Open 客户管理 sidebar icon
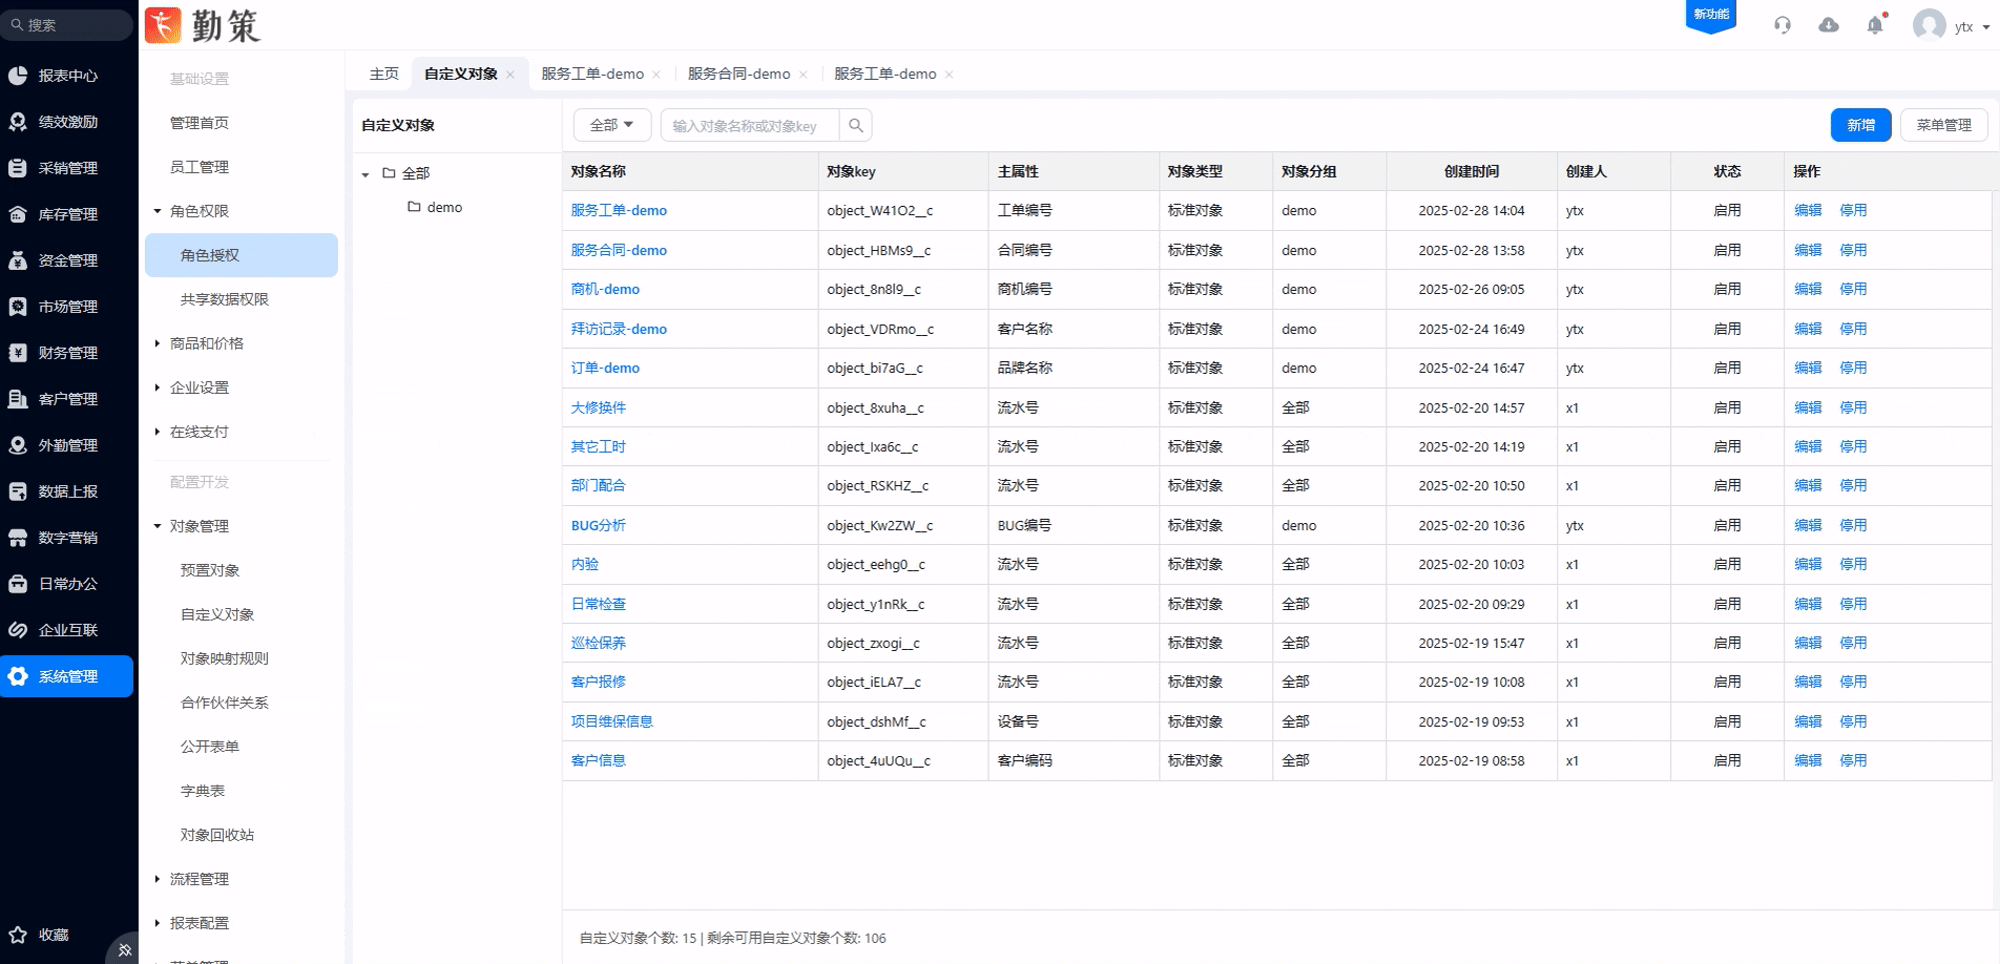This screenshot has width=2000, height=964. click(x=18, y=399)
